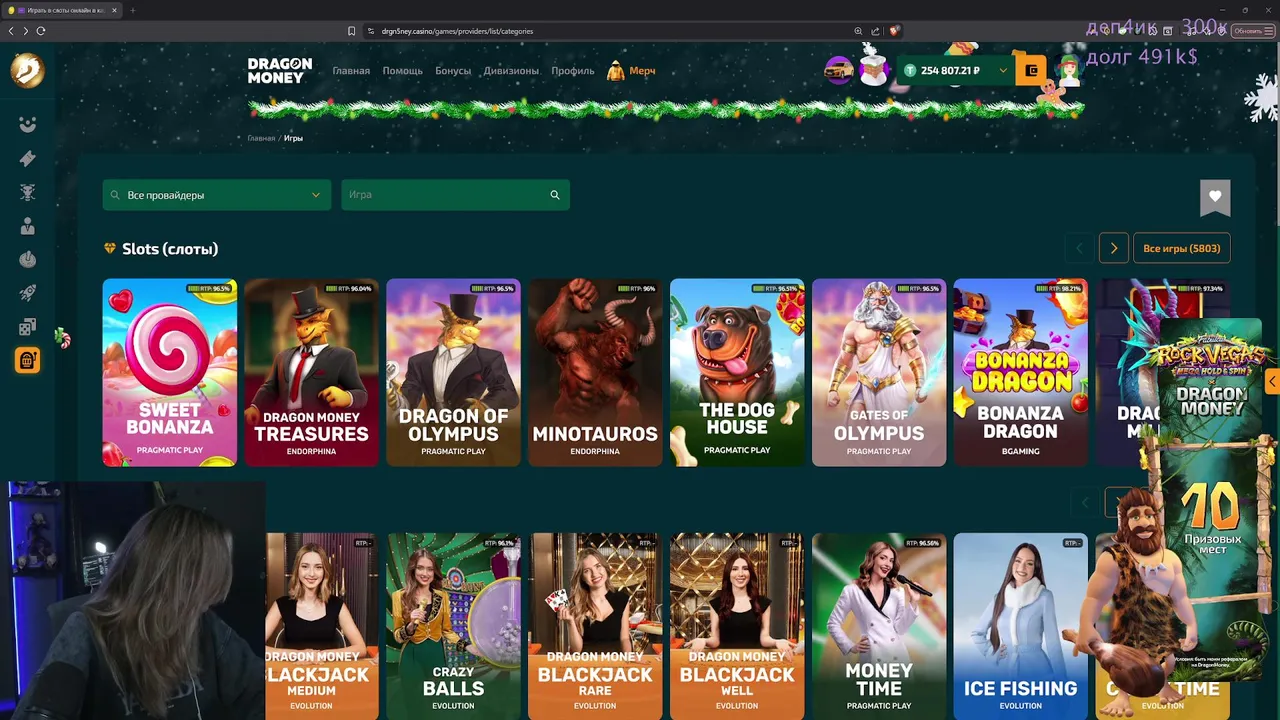
Task: Click the search magnifier in game field
Action: pos(555,195)
